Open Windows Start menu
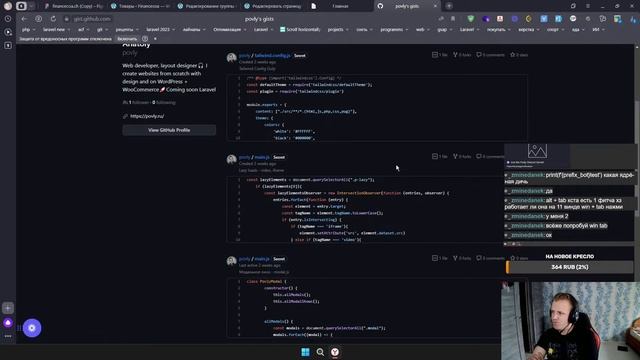640x360 pixels. point(305,352)
